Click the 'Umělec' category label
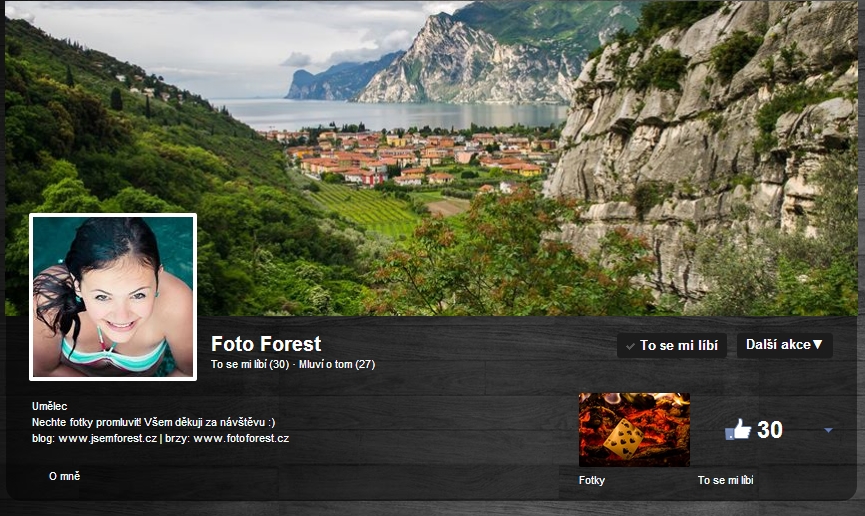 pyautogui.click(x=50, y=406)
